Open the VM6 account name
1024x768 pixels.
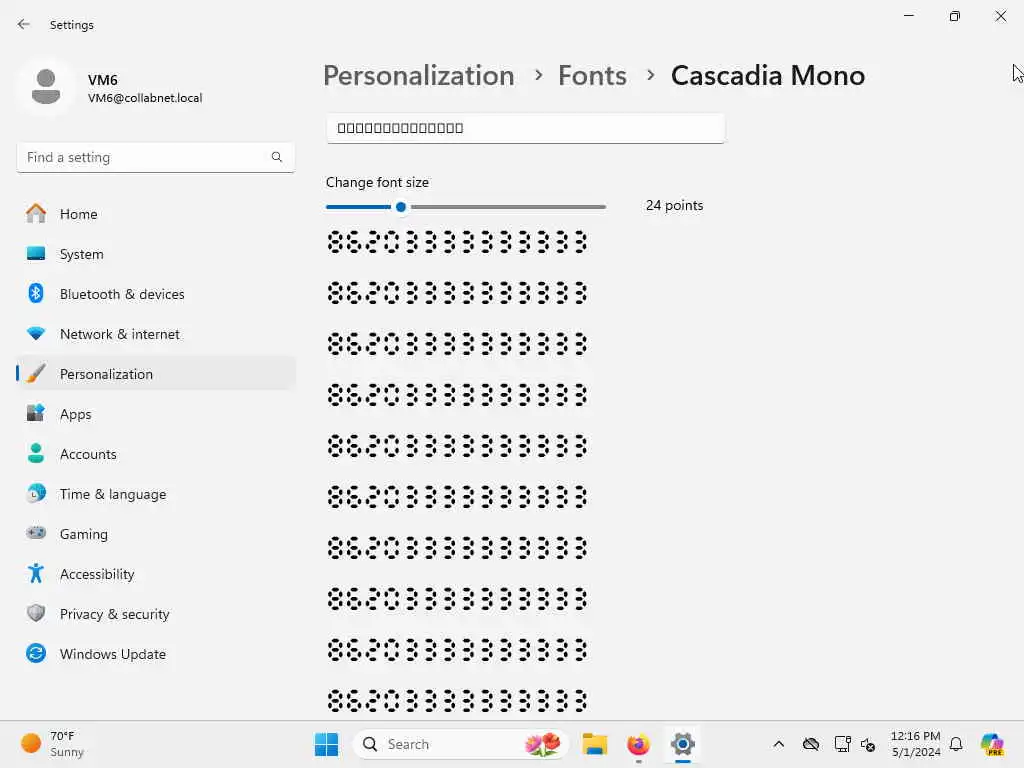click(x=103, y=80)
